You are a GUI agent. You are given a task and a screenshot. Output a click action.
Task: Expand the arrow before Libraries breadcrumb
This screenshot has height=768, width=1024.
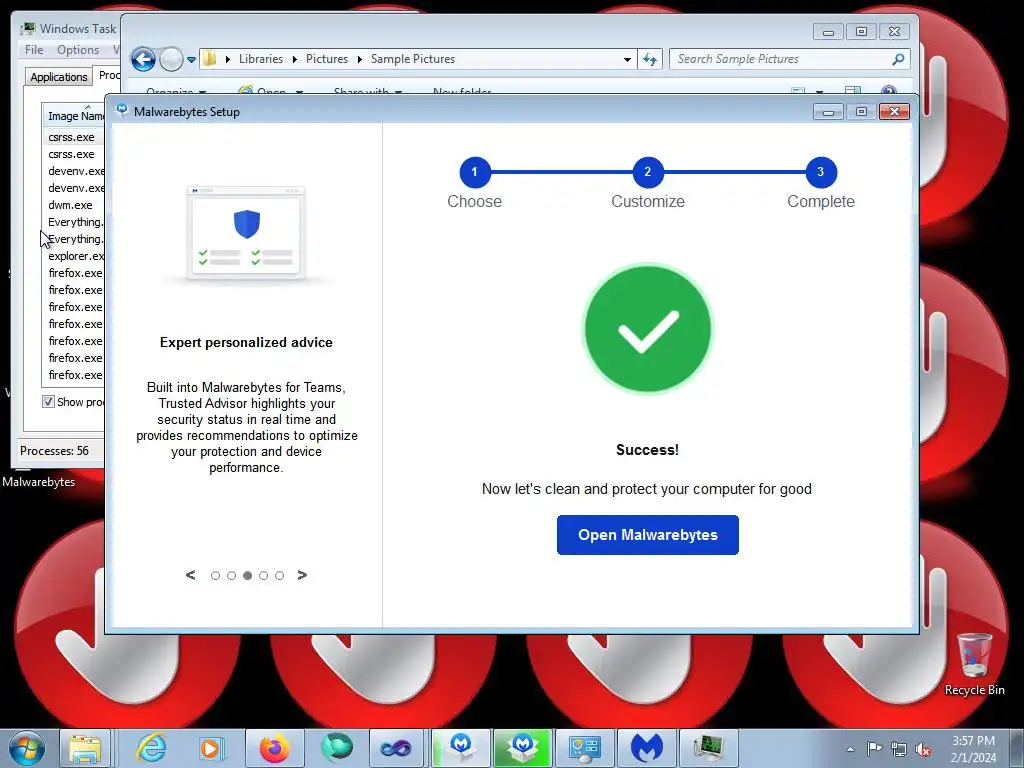pos(228,59)
